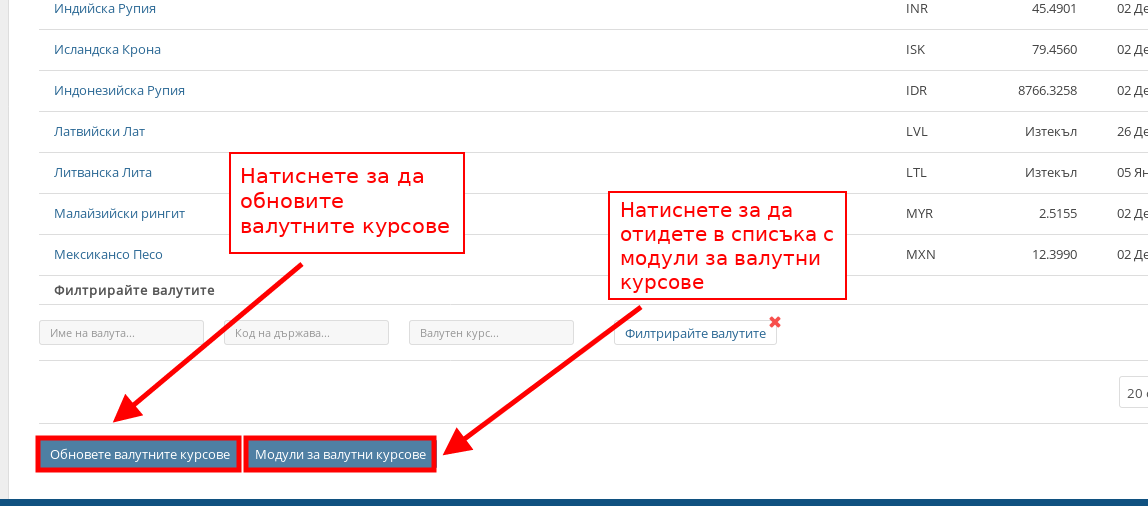Open the Мексикансо Песо currency link
The width and height of the screenshot is (1148, 506).
click(x=108, y=255)
